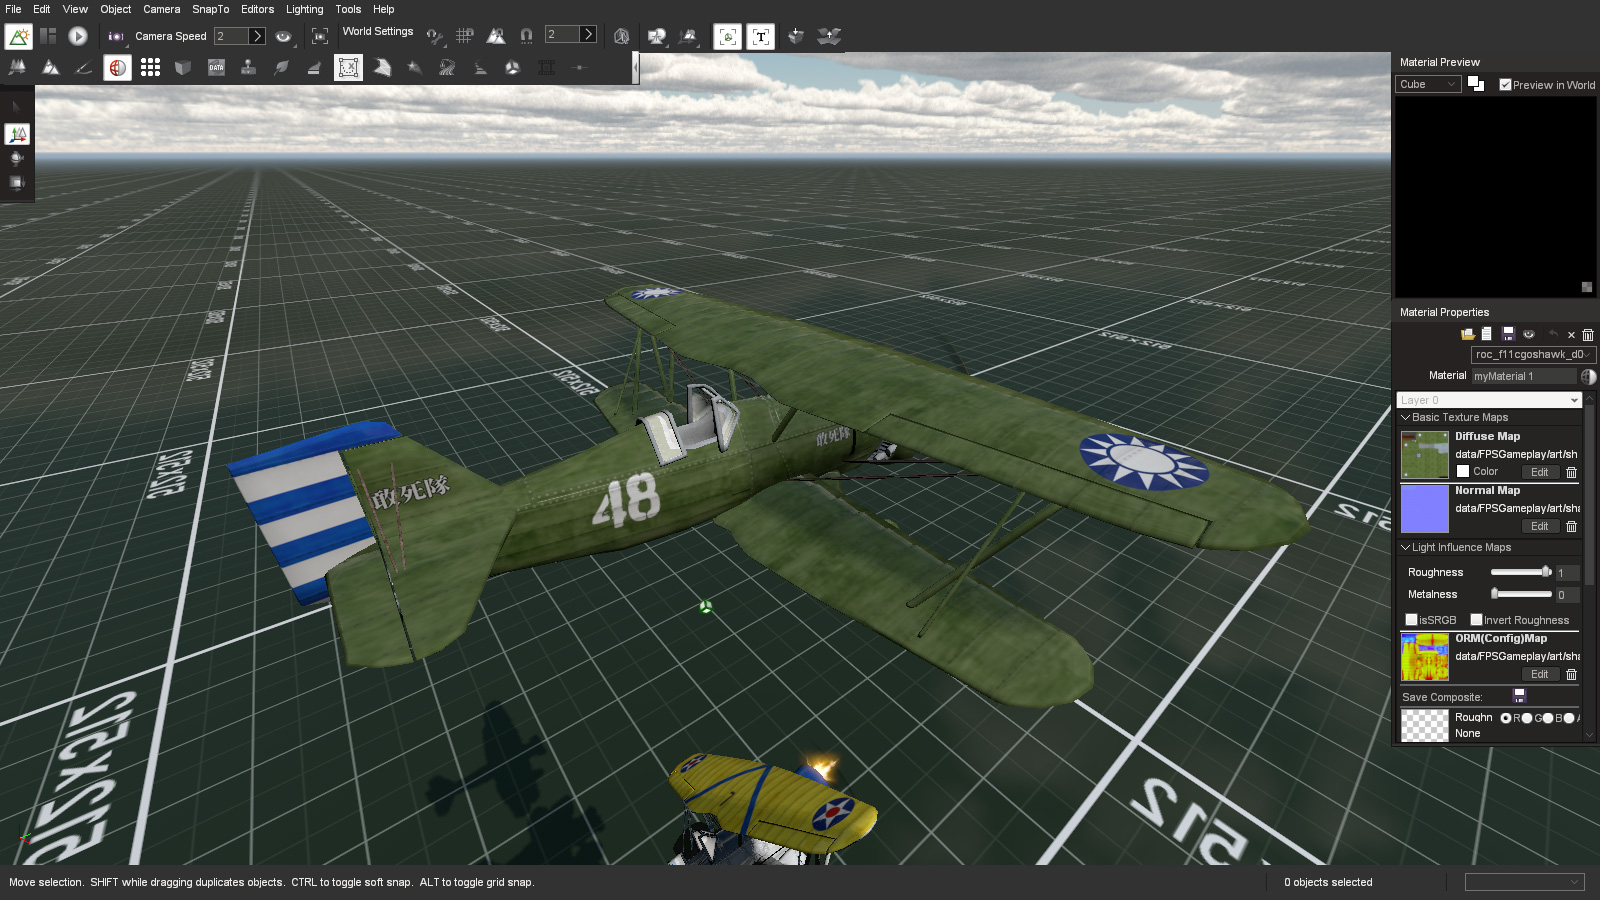Open the Layer 0 dropdown
Image resolution: width=1600 pixels, height=900 pixels.
(1489, 400)
